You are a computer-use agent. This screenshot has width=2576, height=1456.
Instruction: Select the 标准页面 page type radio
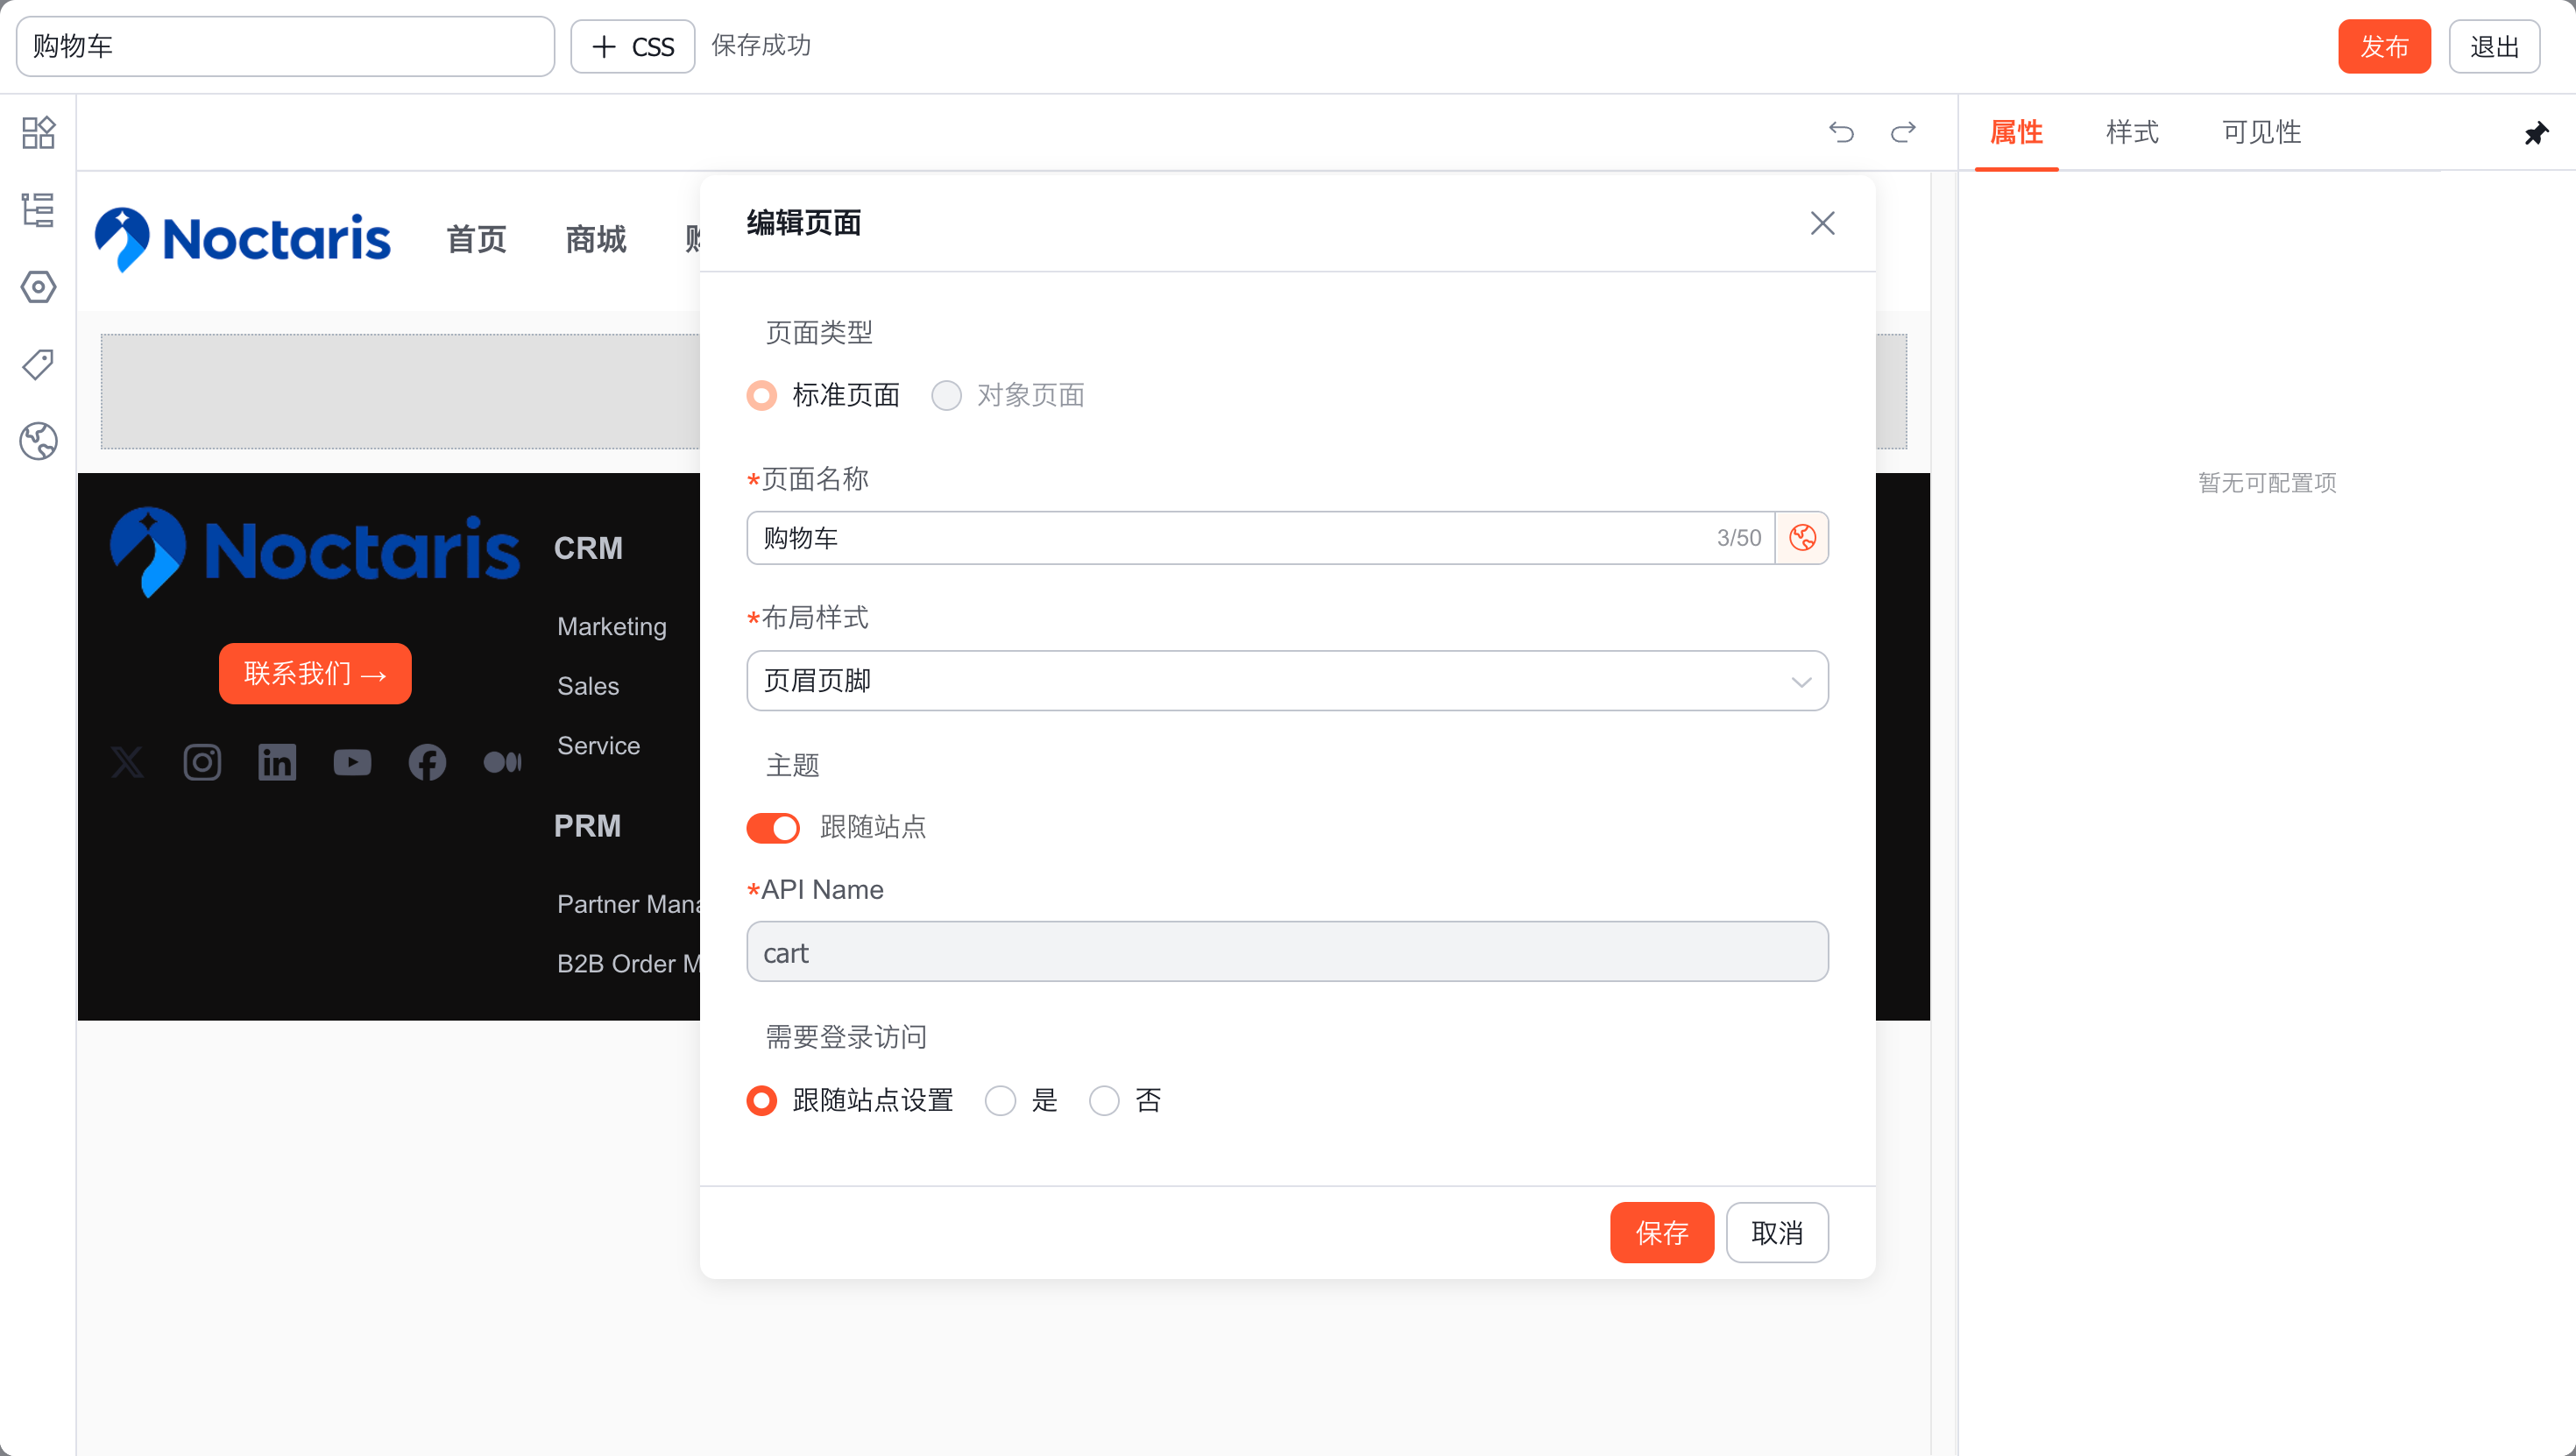762,396
